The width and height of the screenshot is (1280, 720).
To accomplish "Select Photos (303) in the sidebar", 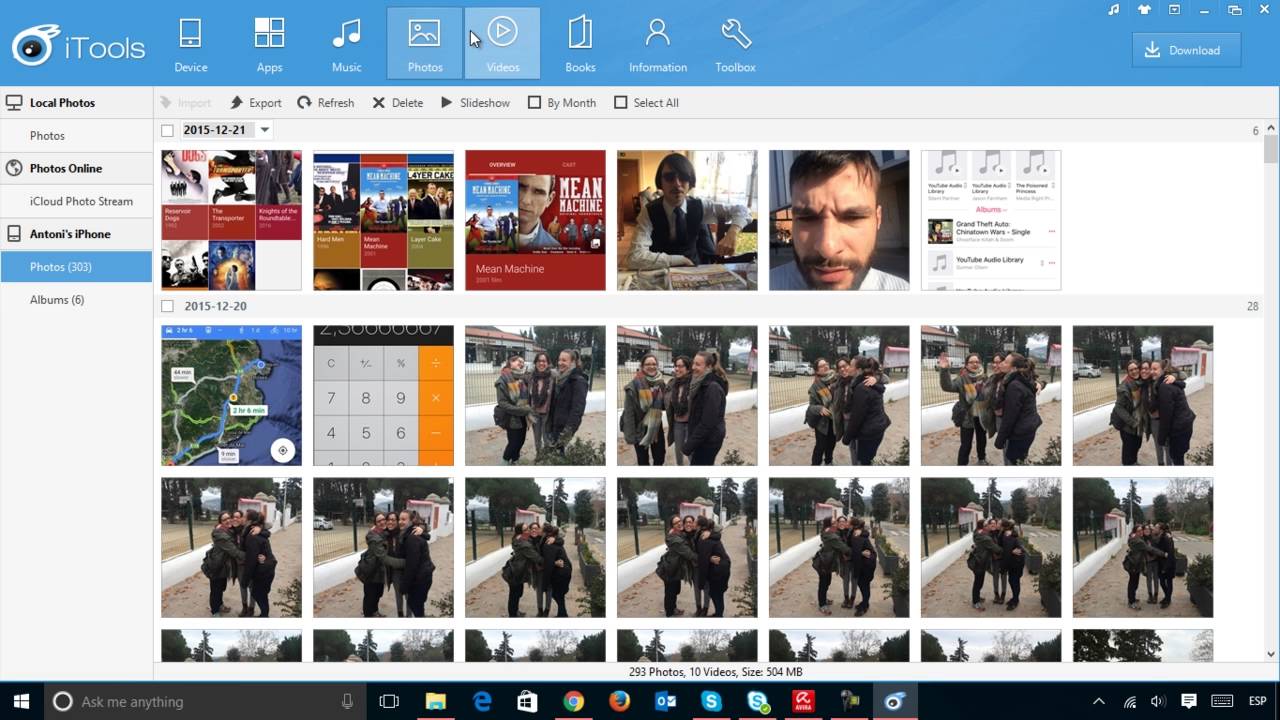I will 76,267.
